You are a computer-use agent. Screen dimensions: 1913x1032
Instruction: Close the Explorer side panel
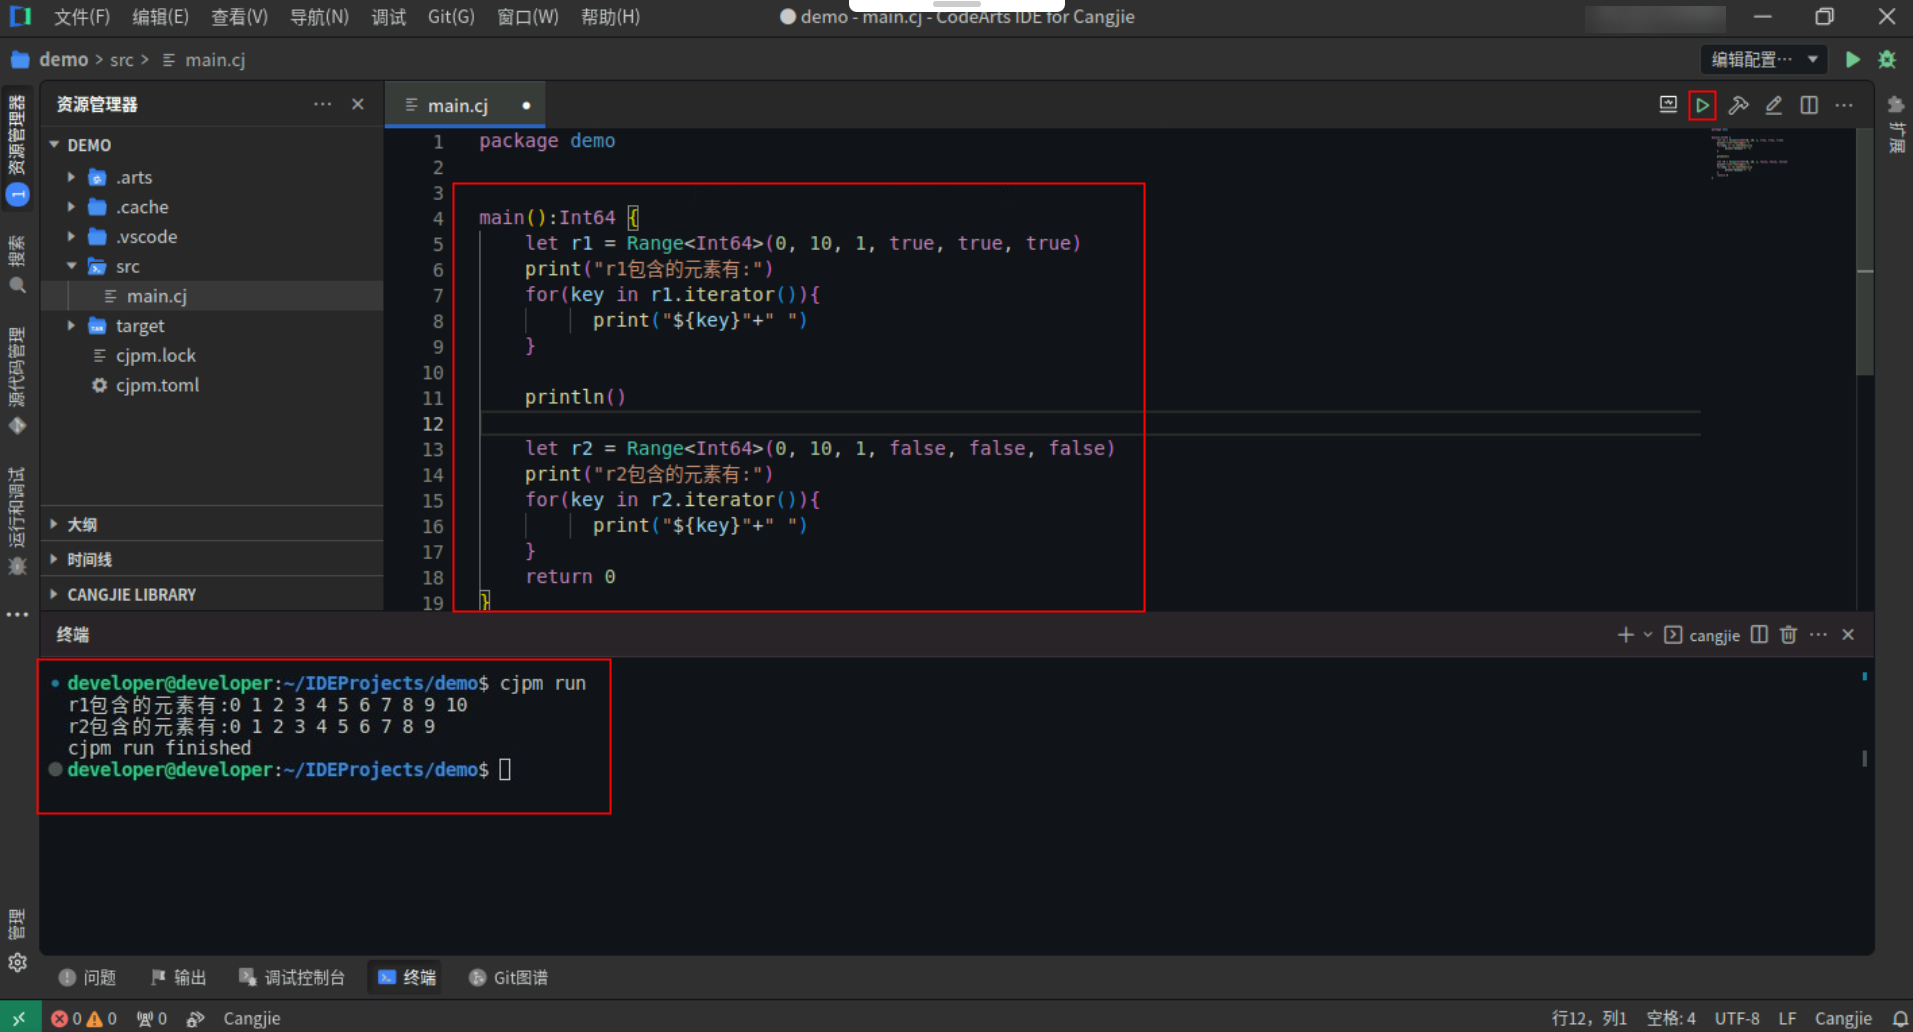358,104
